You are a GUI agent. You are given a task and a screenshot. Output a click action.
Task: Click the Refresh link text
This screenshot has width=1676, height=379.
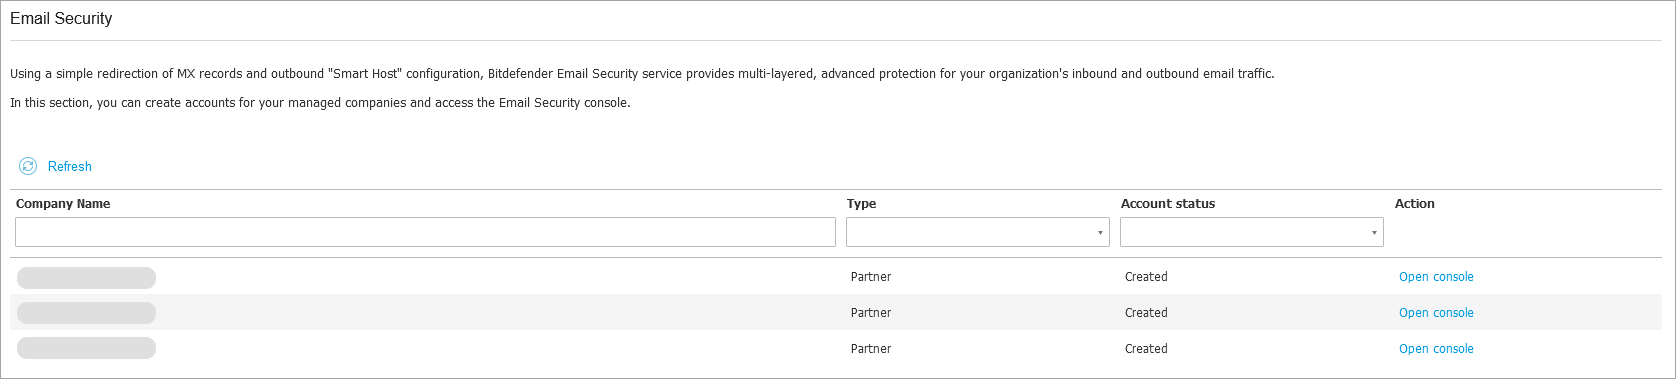(70, 167)
